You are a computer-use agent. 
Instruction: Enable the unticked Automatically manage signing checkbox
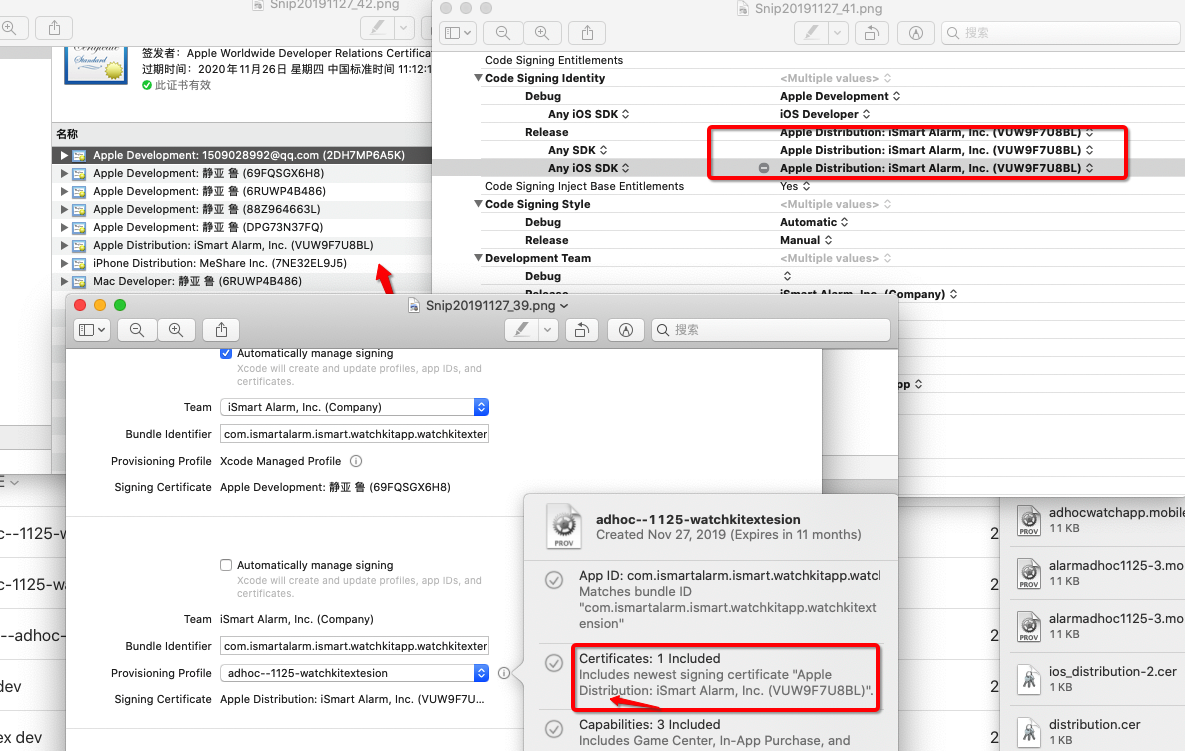(226, 565)
